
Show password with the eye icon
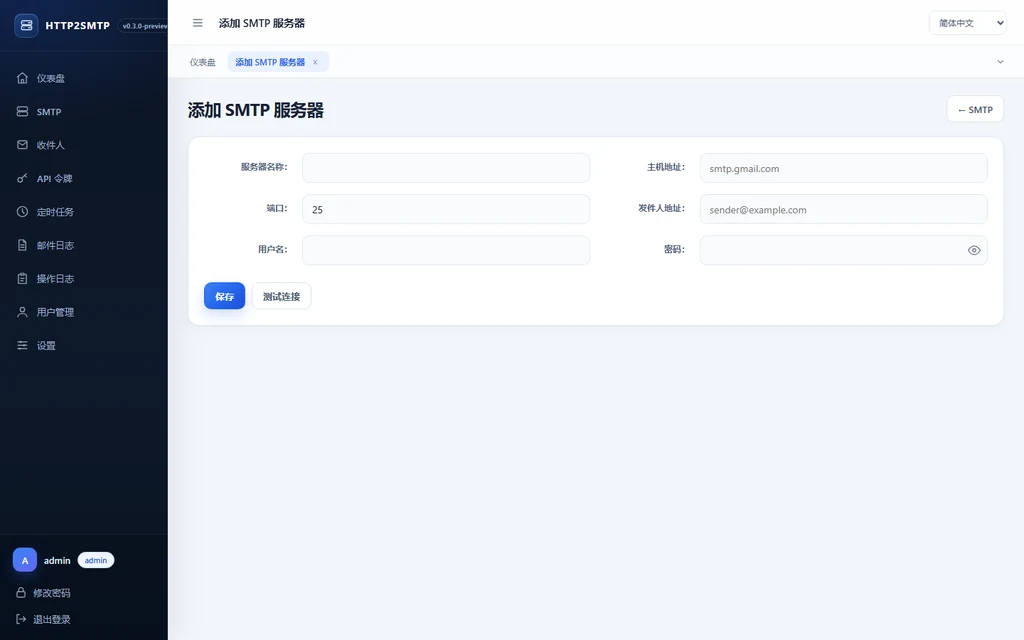(974, 250)
